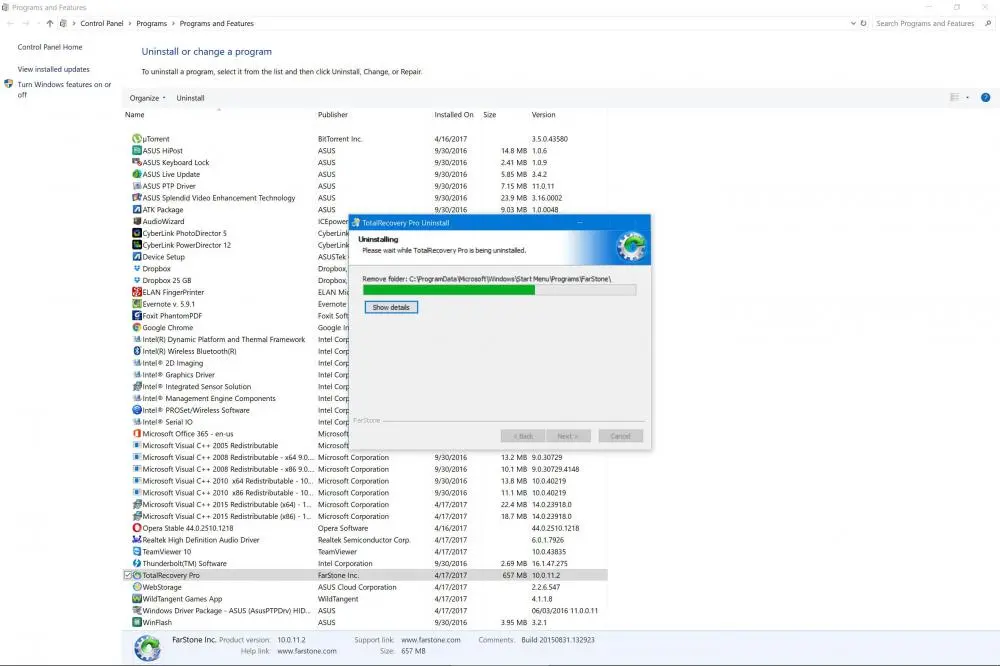Select the ASUS Keyboard Lock icon
The height and width of the screenshot is (666, 1000).
coord(136,162)
